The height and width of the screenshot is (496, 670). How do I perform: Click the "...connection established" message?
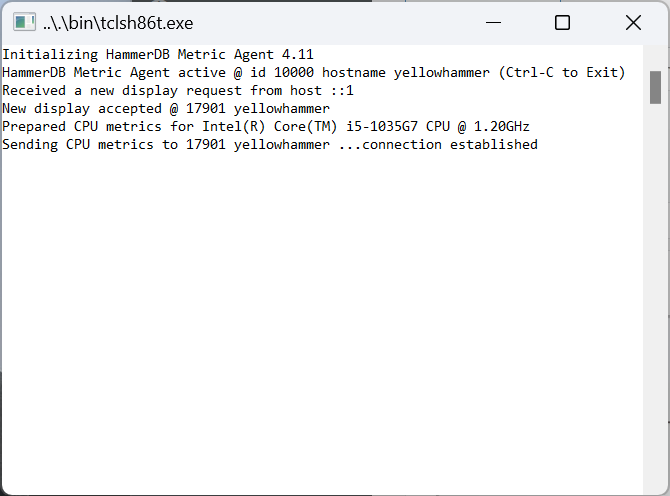click(x=438, y=144)
